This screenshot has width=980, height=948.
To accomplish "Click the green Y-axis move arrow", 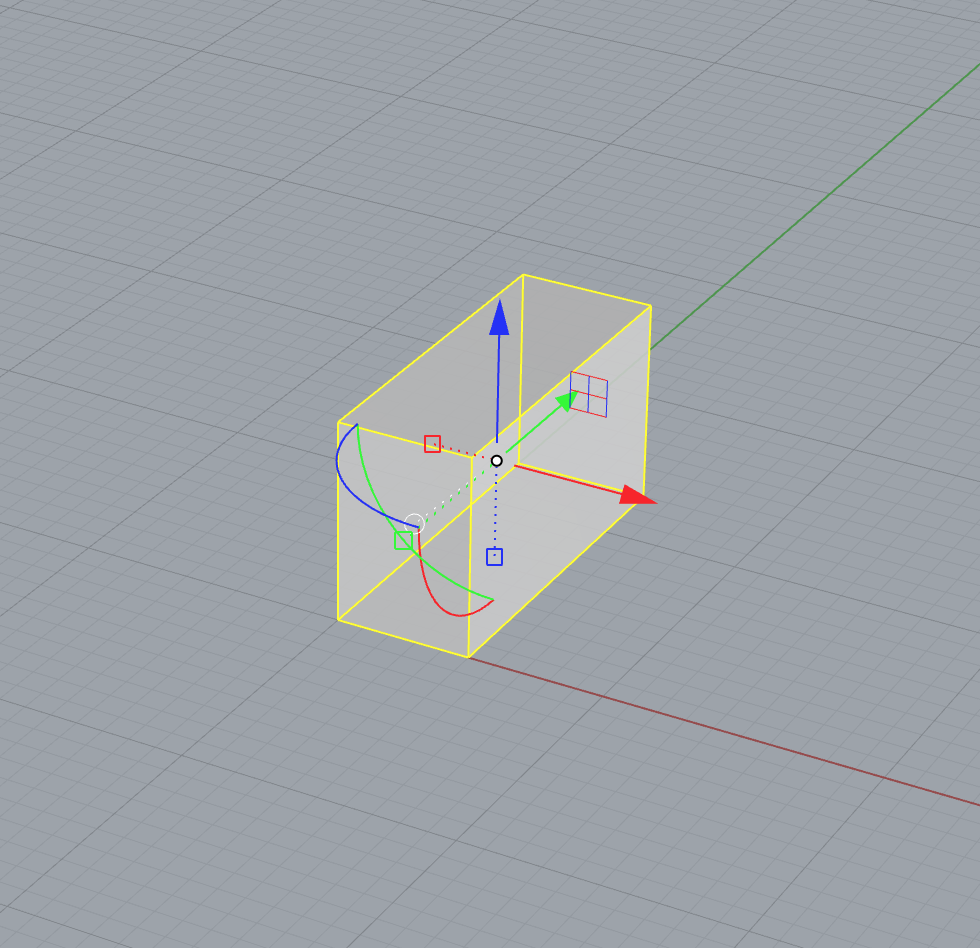I will tap(565, 401).
